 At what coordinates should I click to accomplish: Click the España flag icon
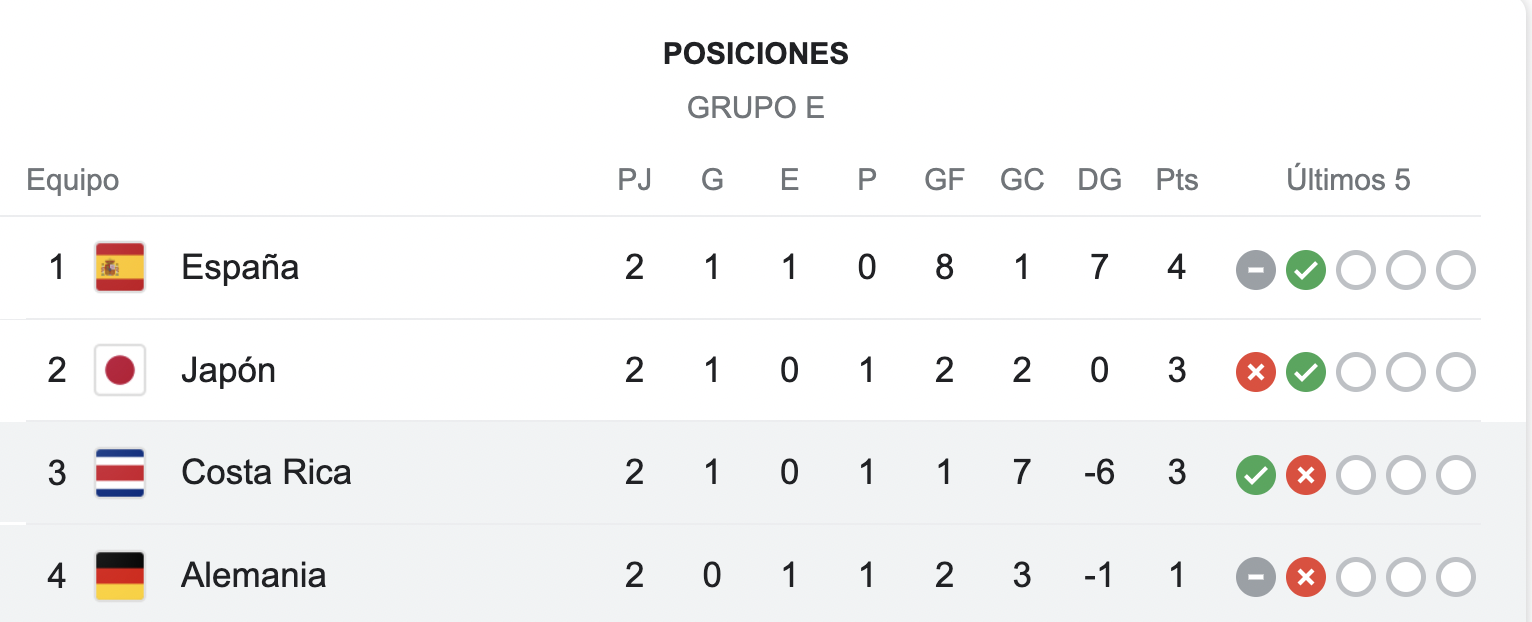[x=120, y=267]
